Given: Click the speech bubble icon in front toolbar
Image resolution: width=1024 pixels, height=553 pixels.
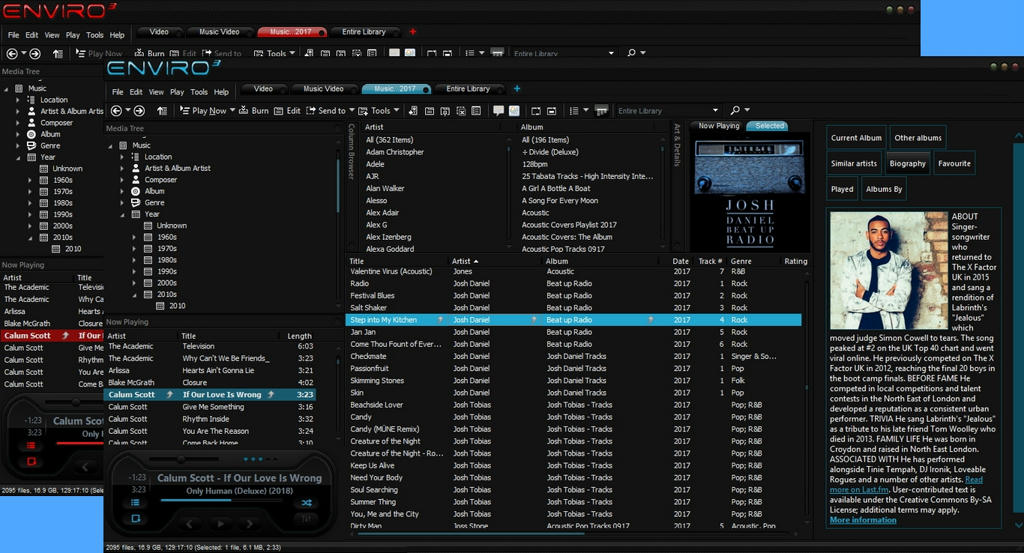Looking at the screenshot, I should pos(498,111).
